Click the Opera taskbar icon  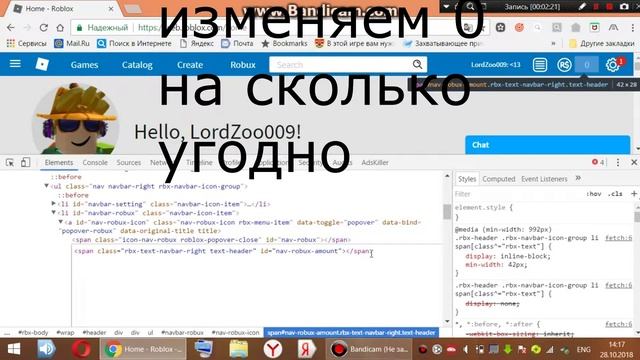pos(81,349)
